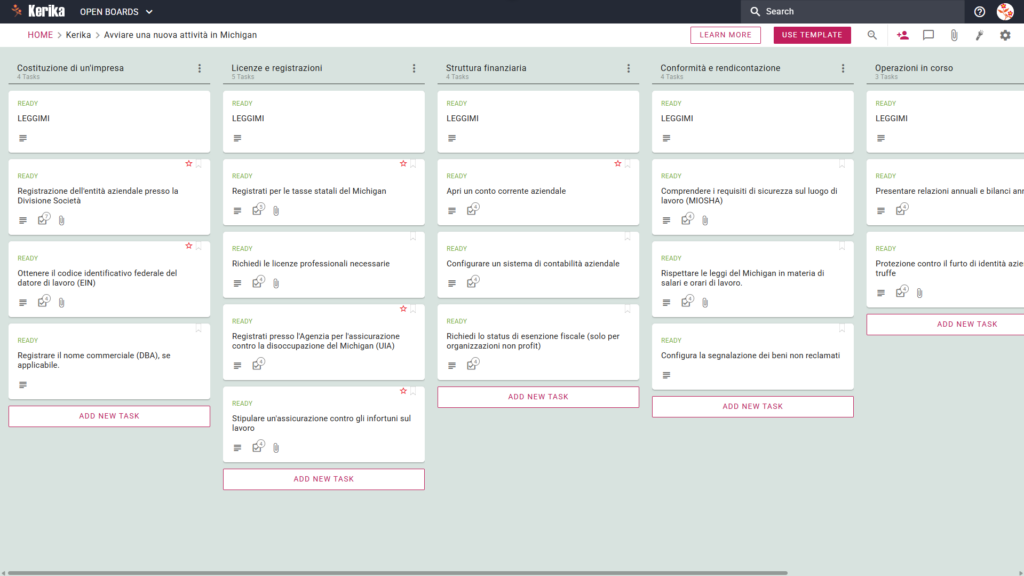The height and width of the screenshot is (576, 1024).
Task: Add new task in Licenze column
Action: point(324,479)
